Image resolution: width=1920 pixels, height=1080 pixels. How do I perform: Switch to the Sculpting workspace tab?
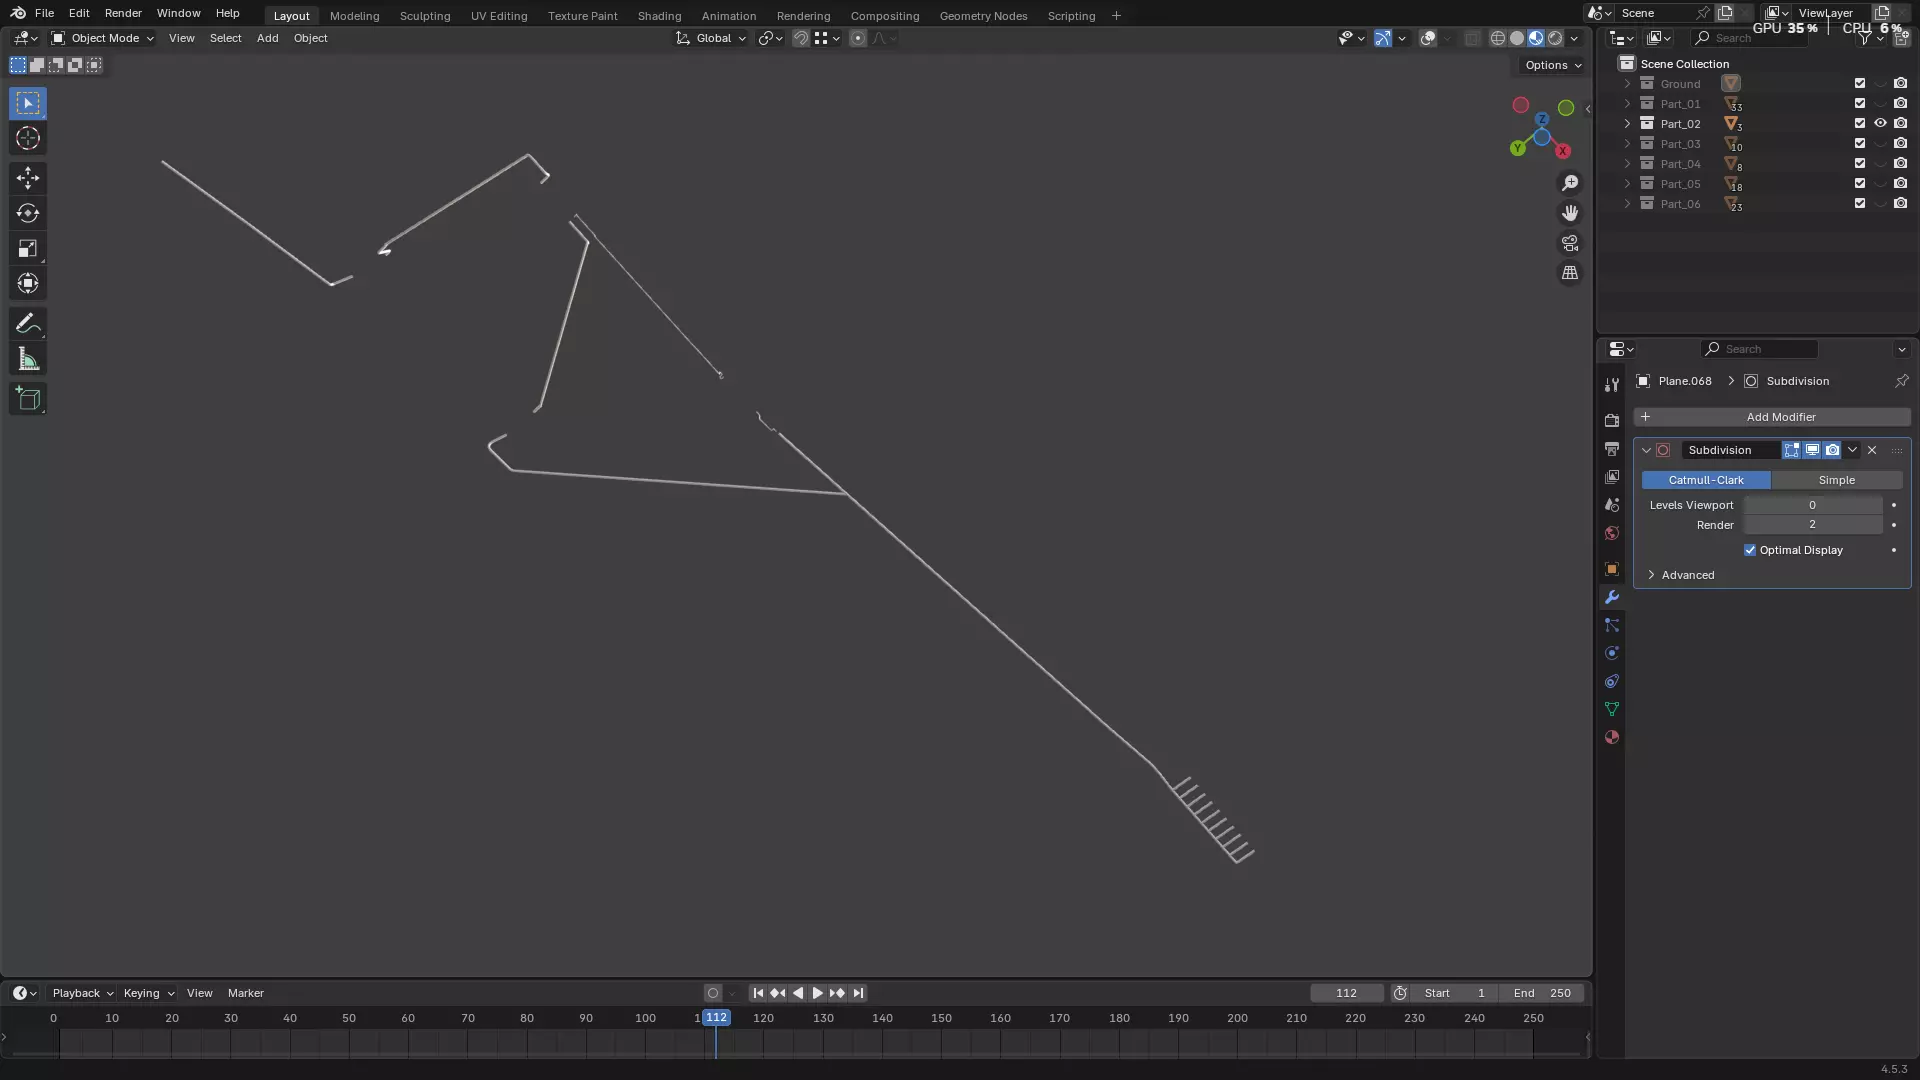pos(424,16)
